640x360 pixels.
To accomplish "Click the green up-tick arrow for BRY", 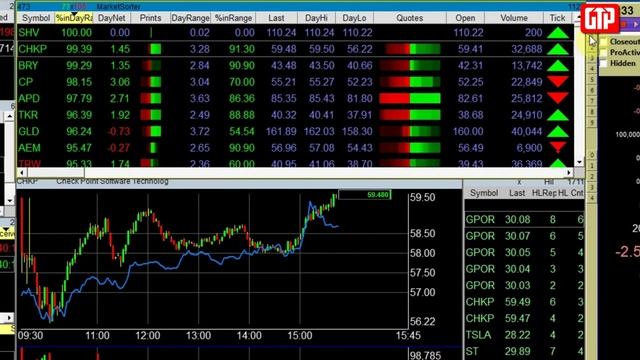I will (558, 66).
